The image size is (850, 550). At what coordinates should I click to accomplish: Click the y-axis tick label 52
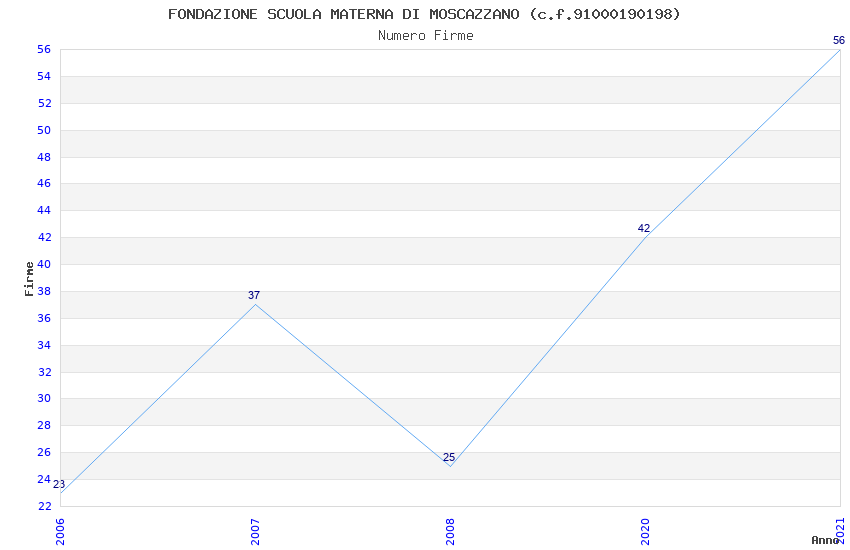(x=44, y=103)
